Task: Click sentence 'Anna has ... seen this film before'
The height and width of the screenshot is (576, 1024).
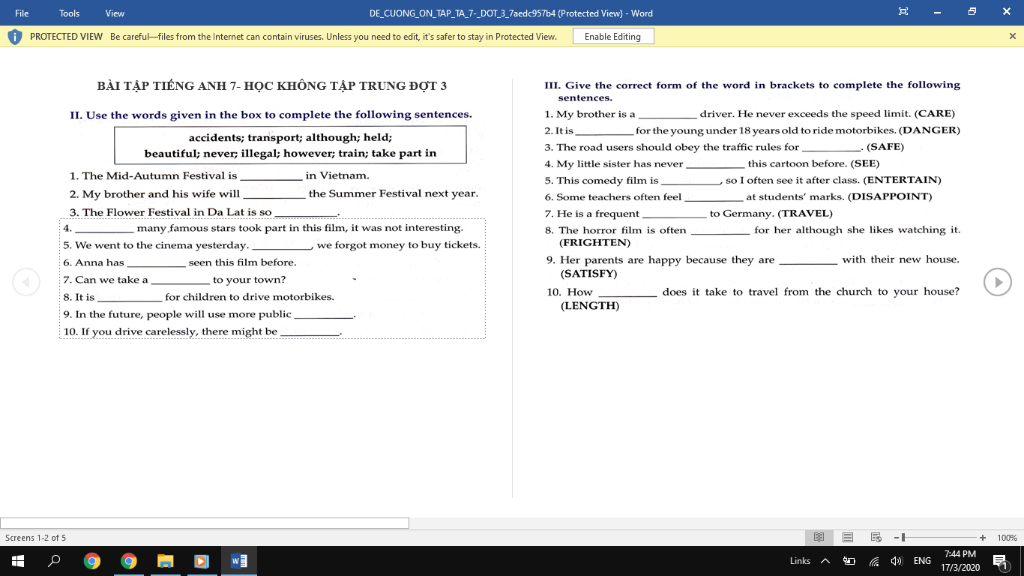Action: point(180,263)
